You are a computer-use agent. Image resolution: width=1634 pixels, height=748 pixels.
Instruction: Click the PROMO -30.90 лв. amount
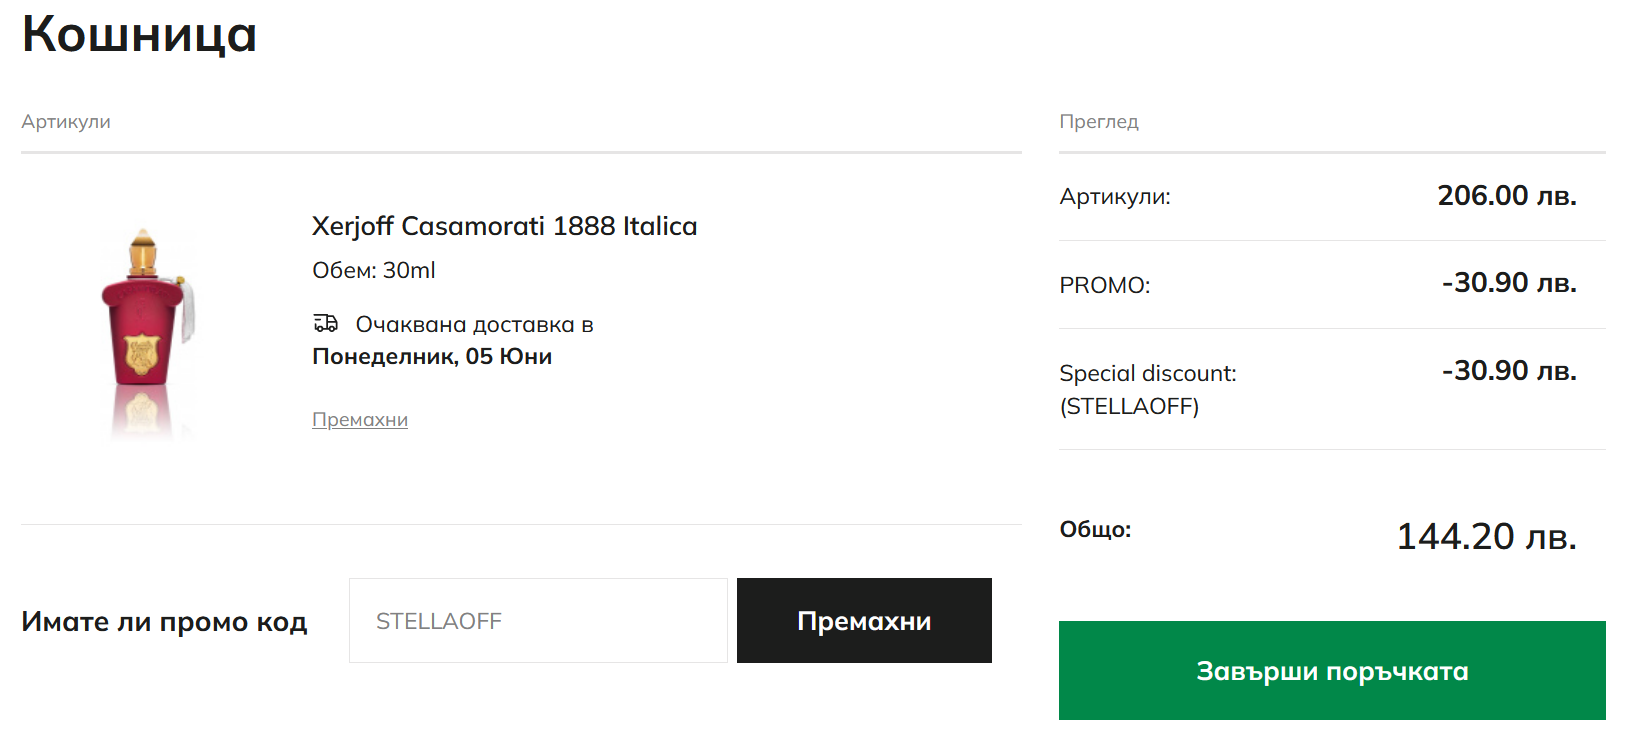click(1508, 283)
